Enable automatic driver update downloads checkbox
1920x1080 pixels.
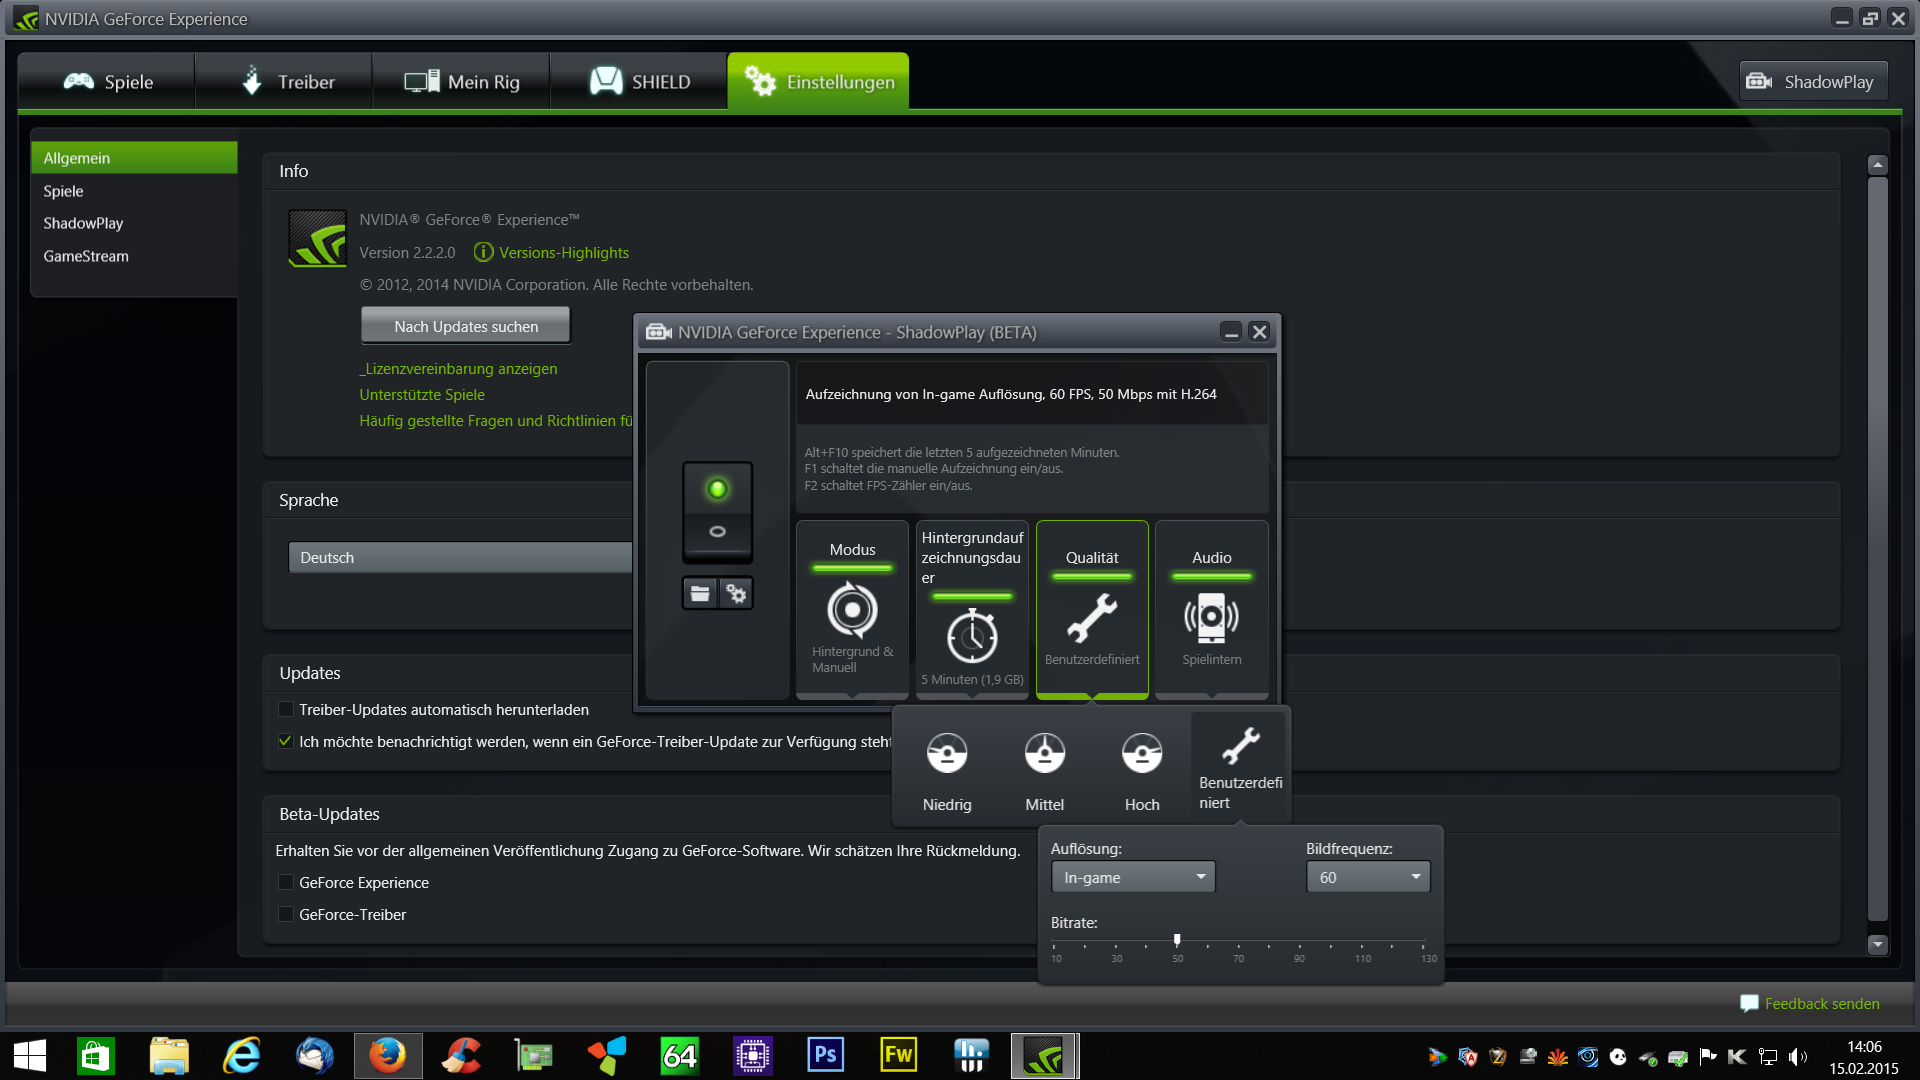286,710
